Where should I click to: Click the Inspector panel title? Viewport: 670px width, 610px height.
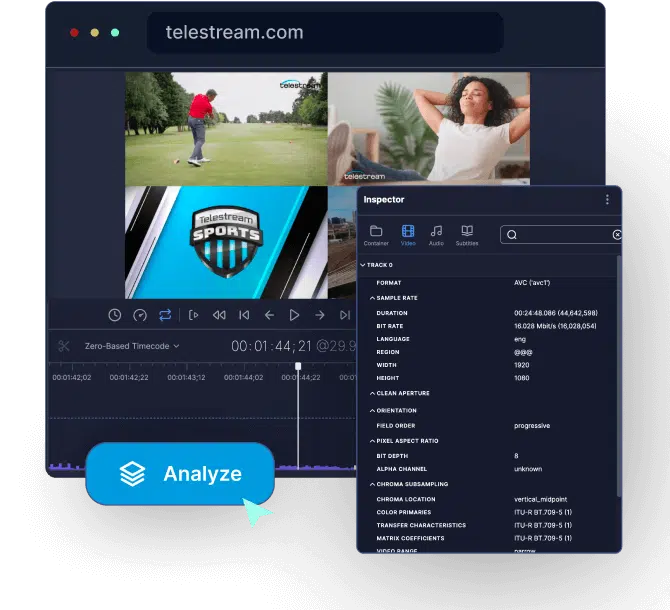point(383,199)
